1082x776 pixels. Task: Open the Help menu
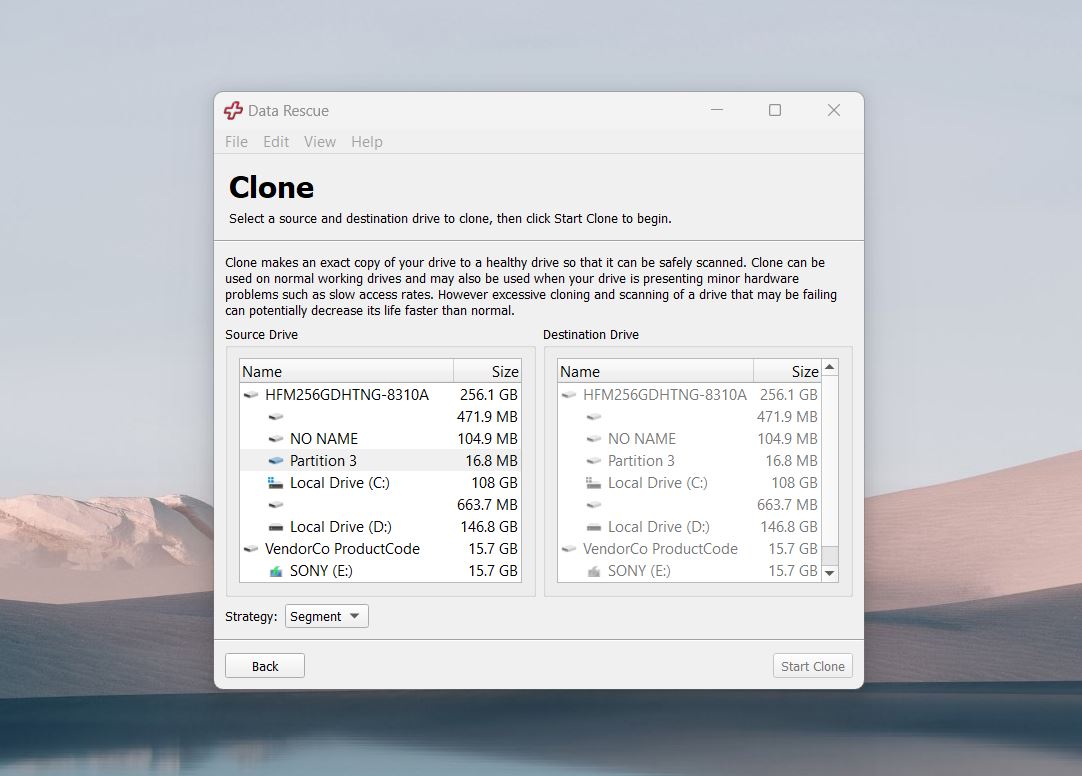pos(366,141)
